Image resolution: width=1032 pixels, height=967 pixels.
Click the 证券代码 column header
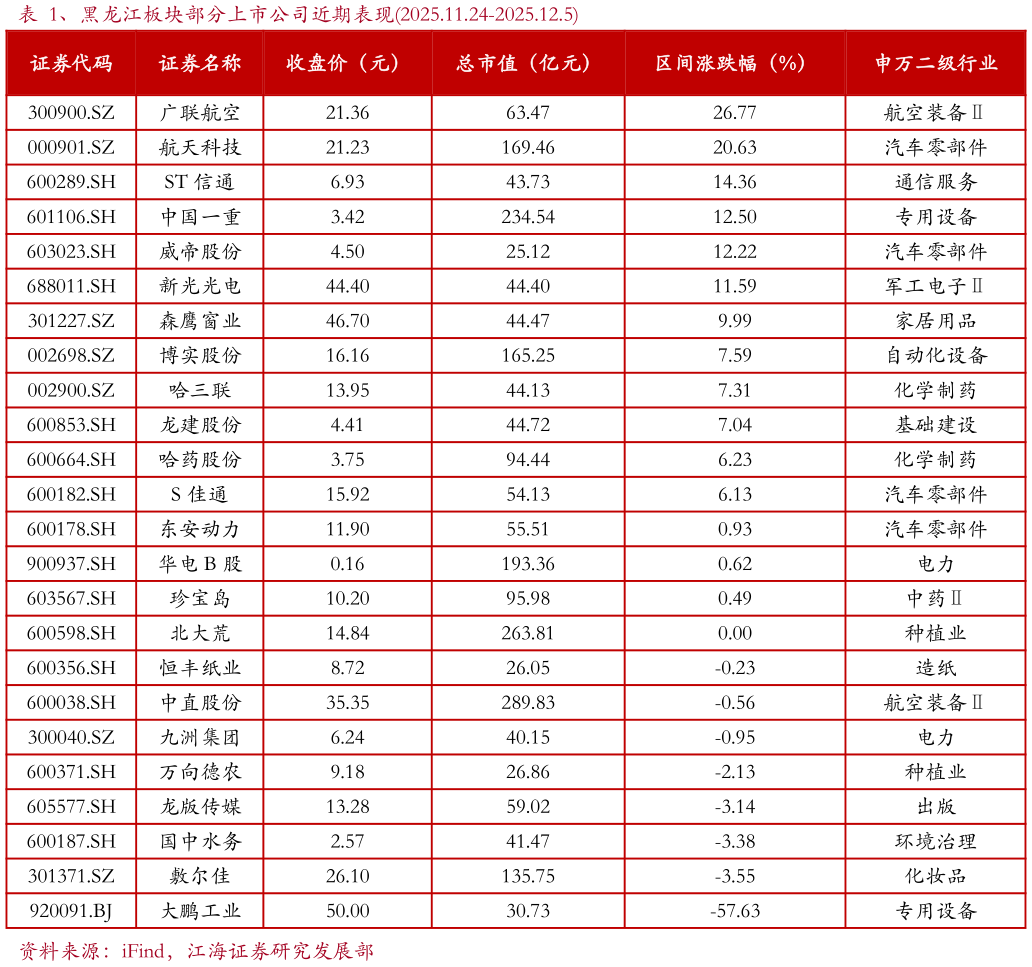point(73,63)
